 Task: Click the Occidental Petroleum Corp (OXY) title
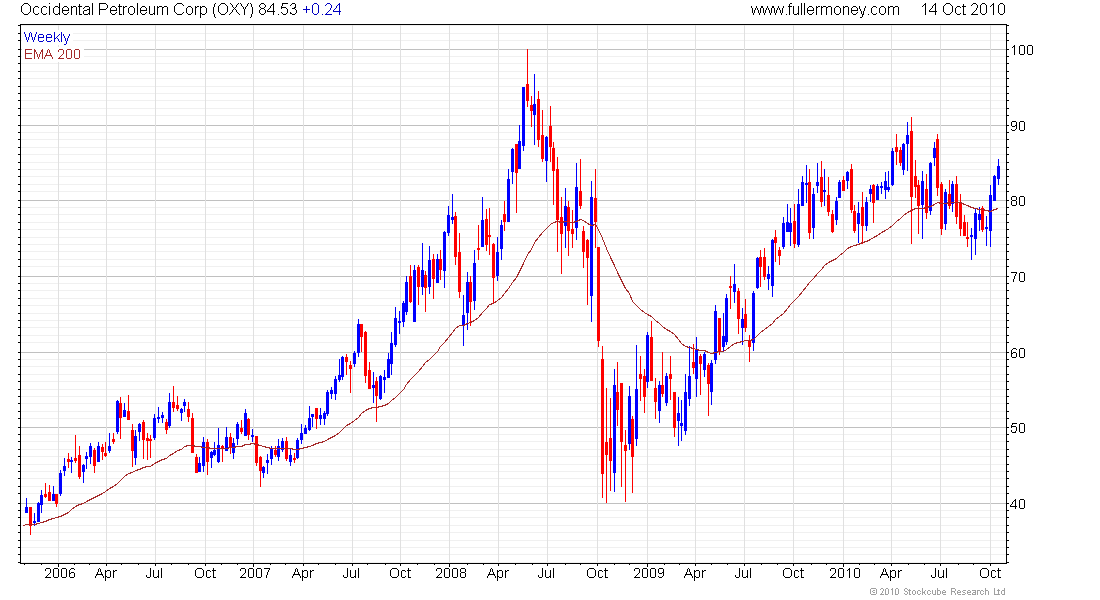point(137,10)
